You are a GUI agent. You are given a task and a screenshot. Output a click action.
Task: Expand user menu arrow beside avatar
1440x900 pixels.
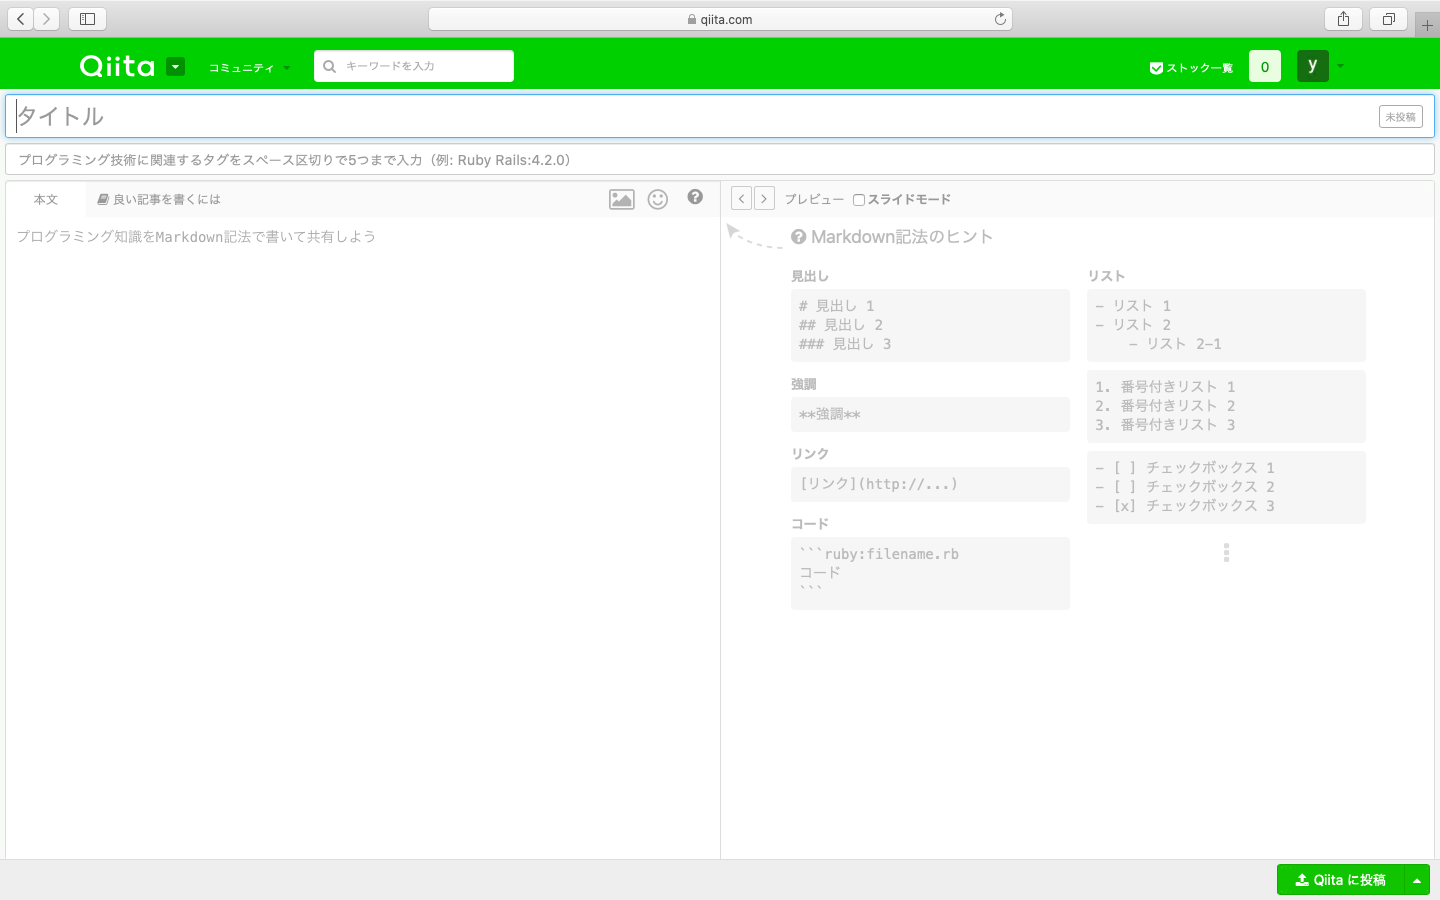(1340, 67)
